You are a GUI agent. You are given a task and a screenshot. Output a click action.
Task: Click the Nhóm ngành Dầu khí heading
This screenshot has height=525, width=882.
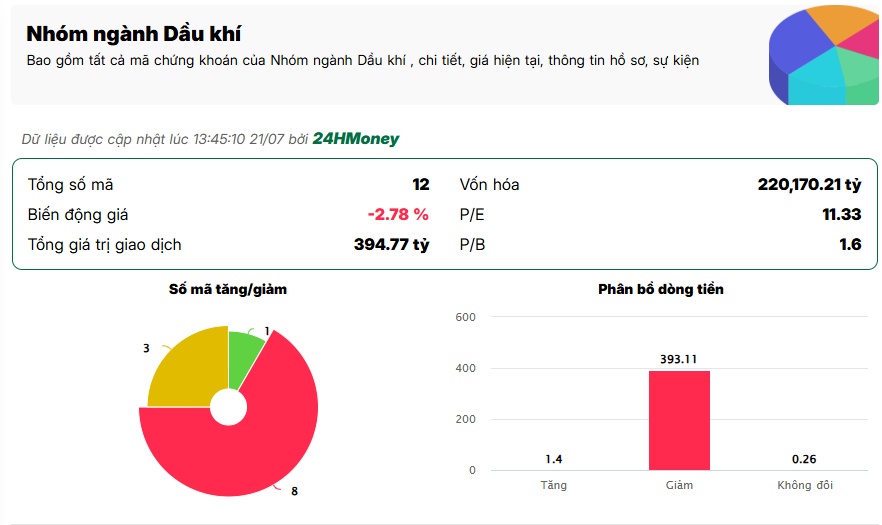[133, 34]
